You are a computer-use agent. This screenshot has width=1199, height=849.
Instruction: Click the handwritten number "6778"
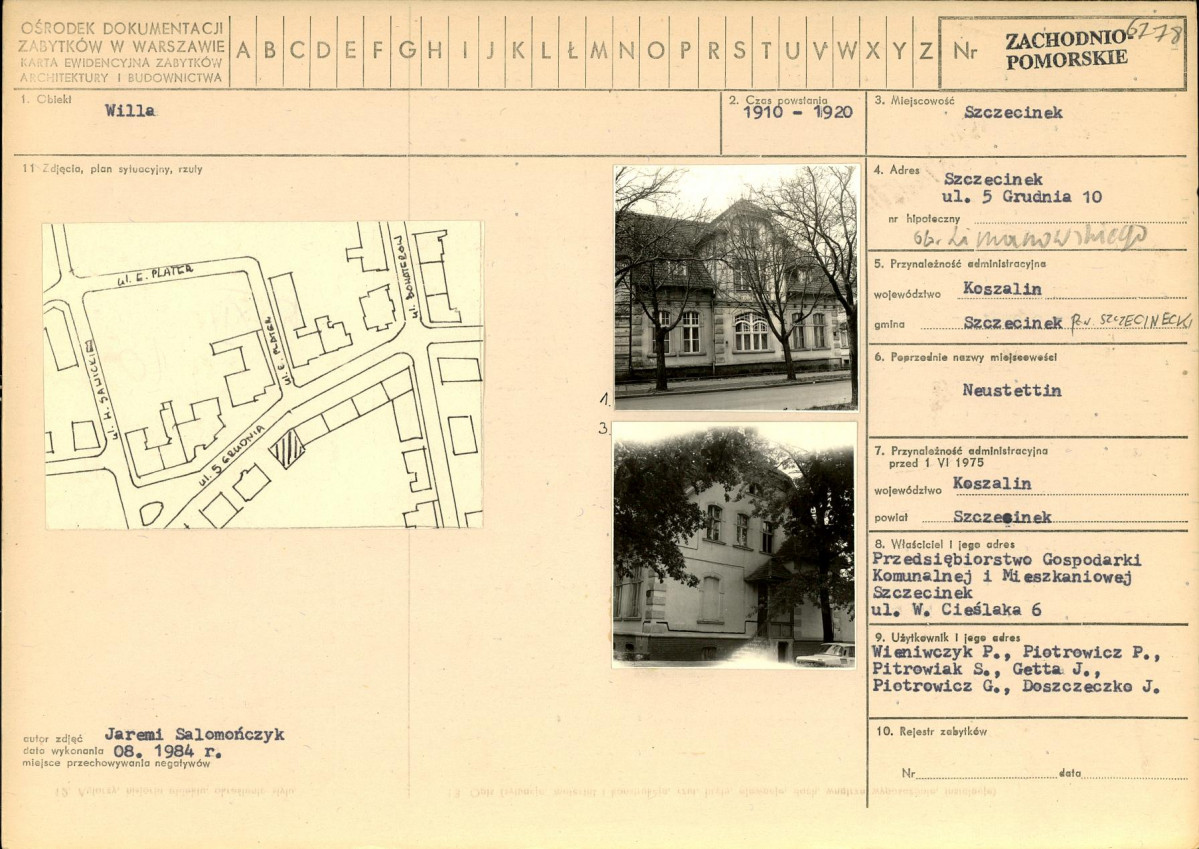point(1154,31)
